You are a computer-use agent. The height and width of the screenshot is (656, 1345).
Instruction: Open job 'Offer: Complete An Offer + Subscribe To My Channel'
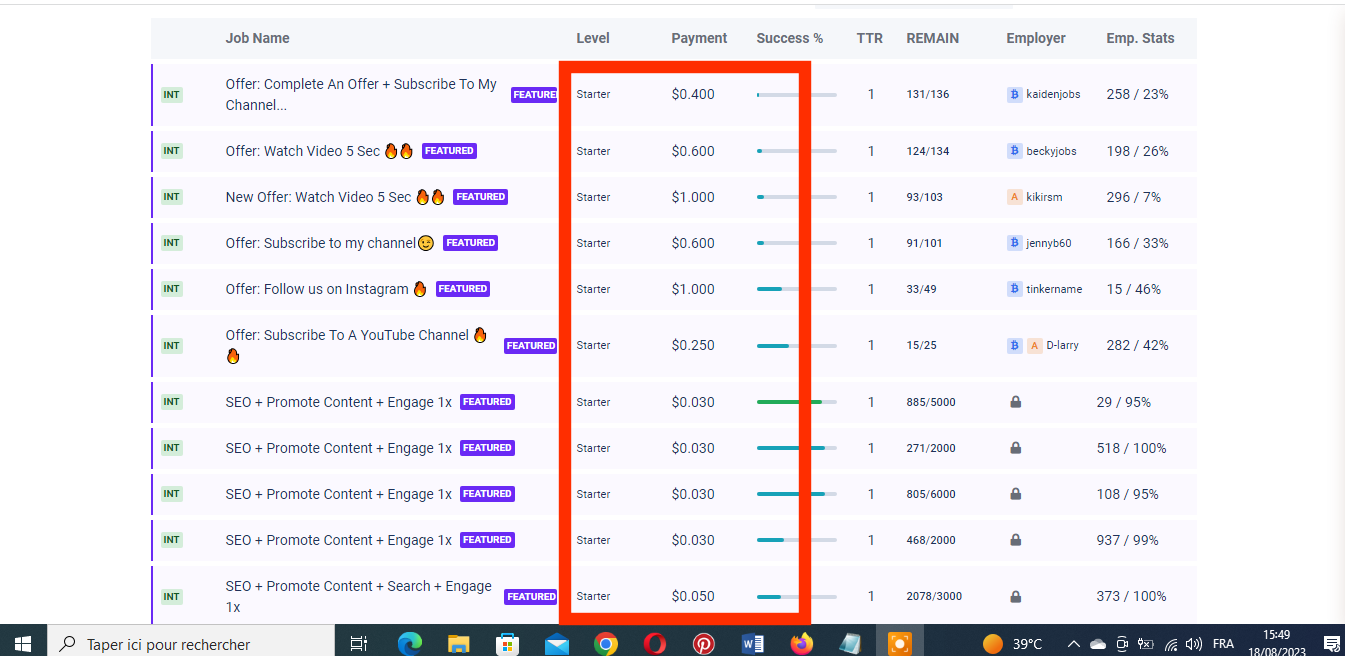pyautogui.click(x=361, y=94)
